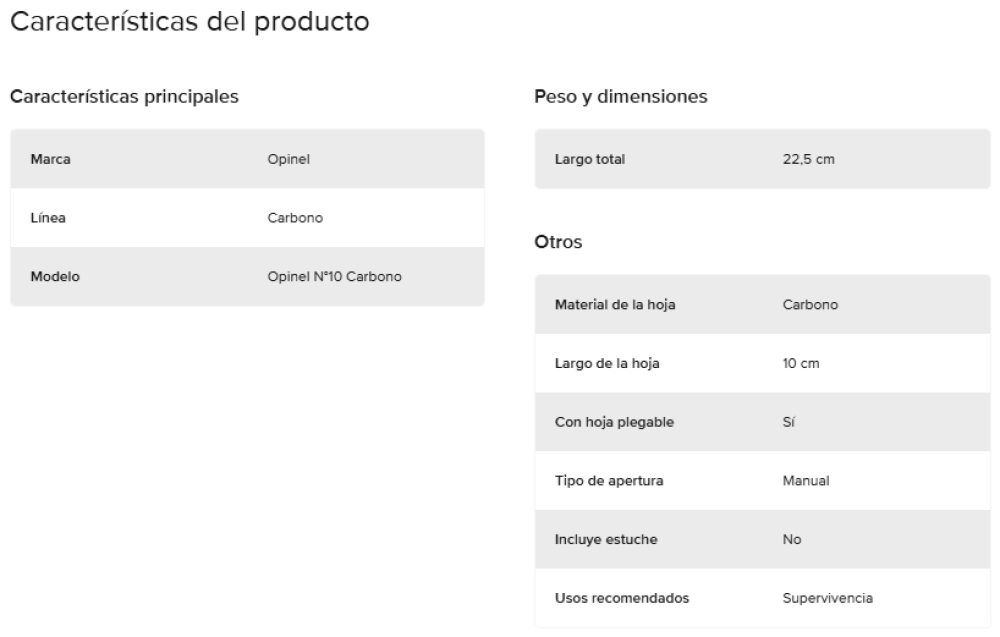The image size is (1000, 637).
Task: Click the "Carbono" value for blade material
Action: tap(810, 304)
